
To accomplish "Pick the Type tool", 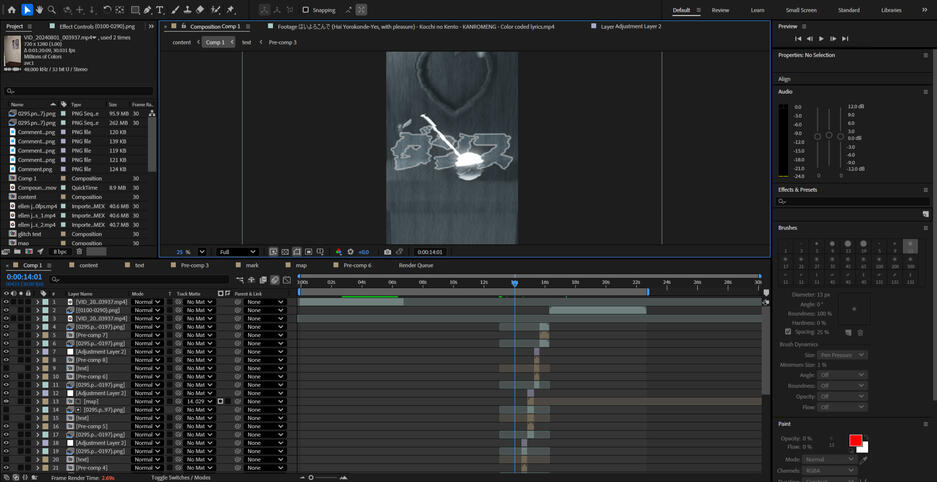I will pyautogui.click(x=160, y=10).
